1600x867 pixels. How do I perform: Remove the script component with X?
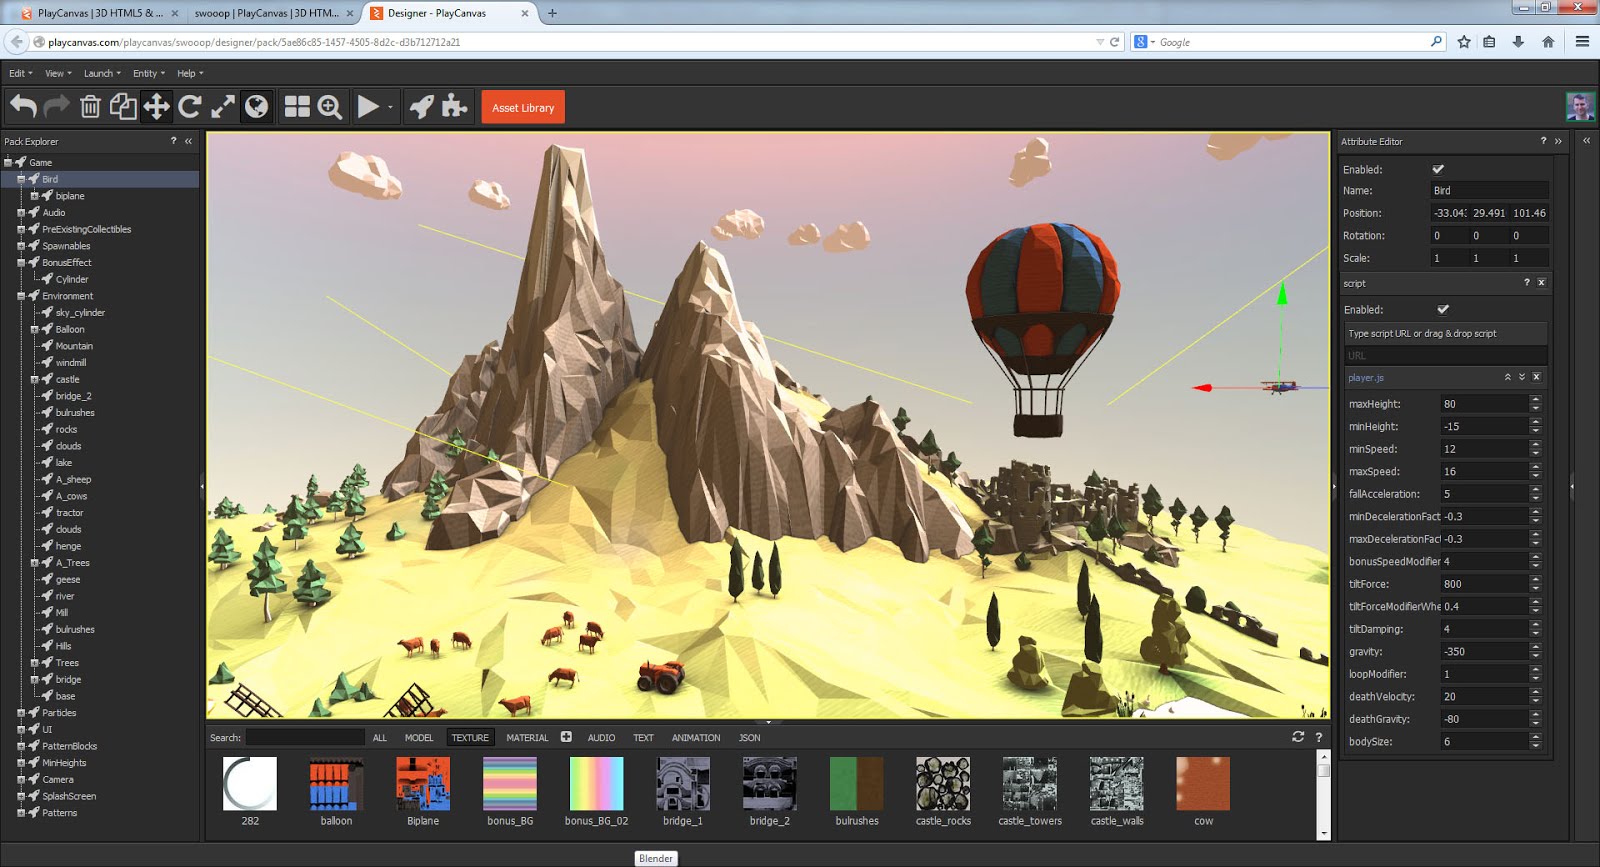click(x=1541, y=283)
